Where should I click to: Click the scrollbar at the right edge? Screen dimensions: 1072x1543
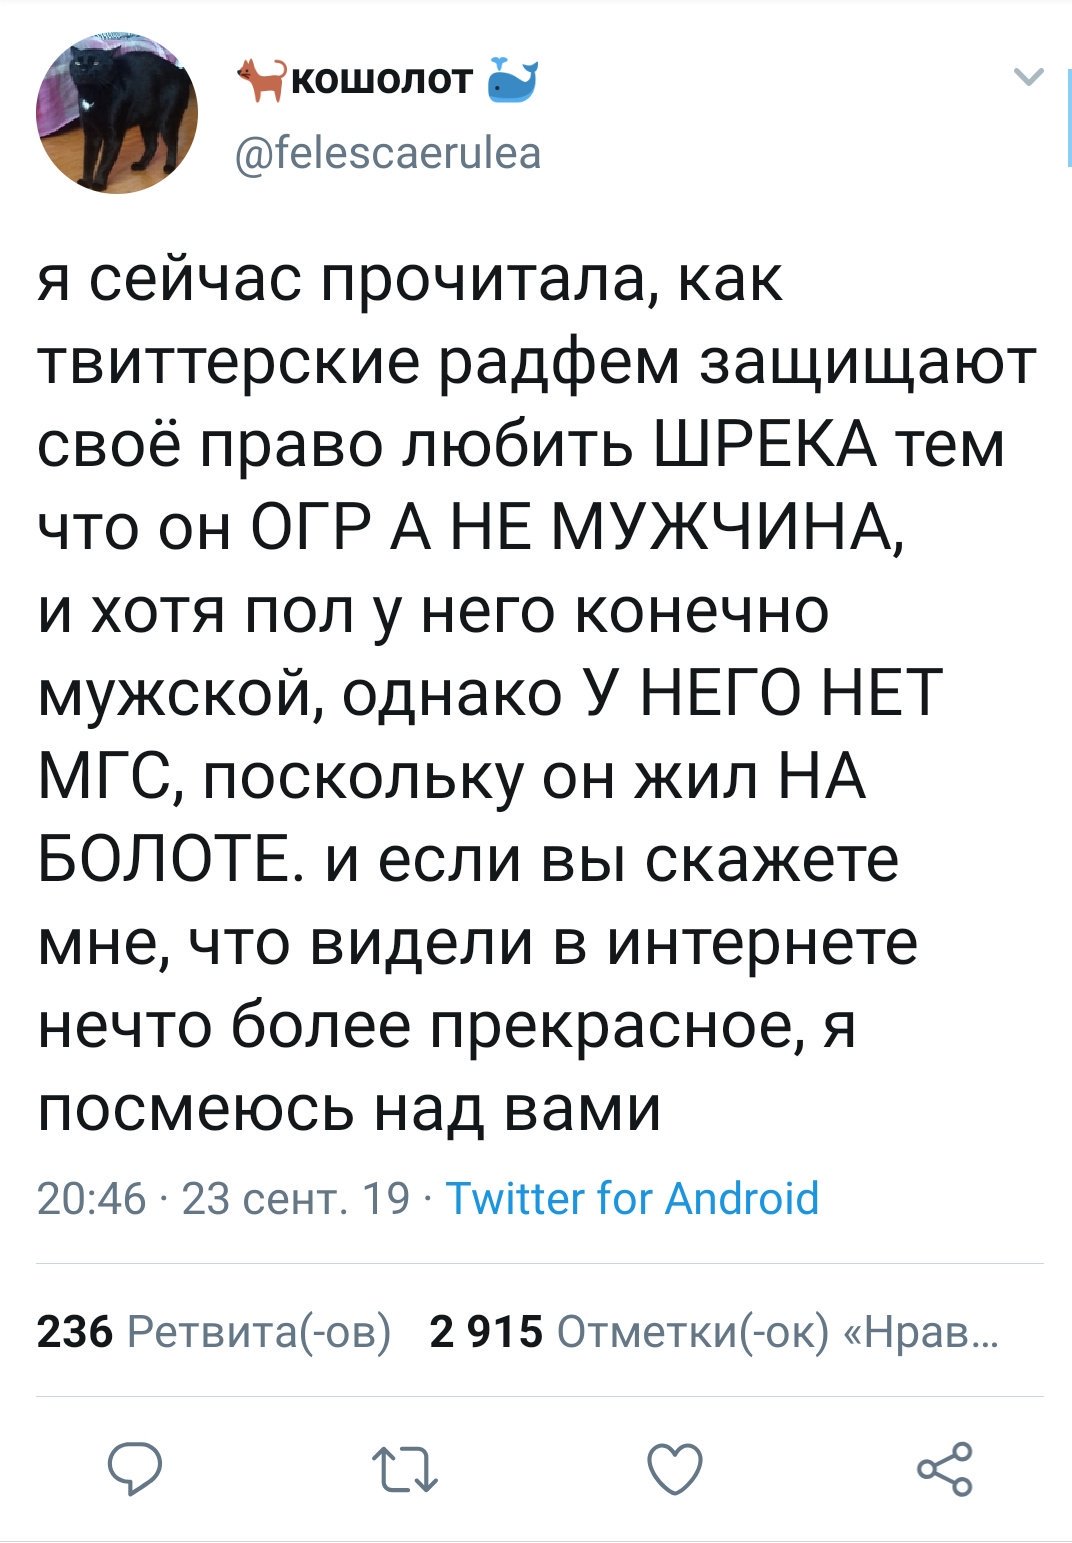pos(1068,120)
